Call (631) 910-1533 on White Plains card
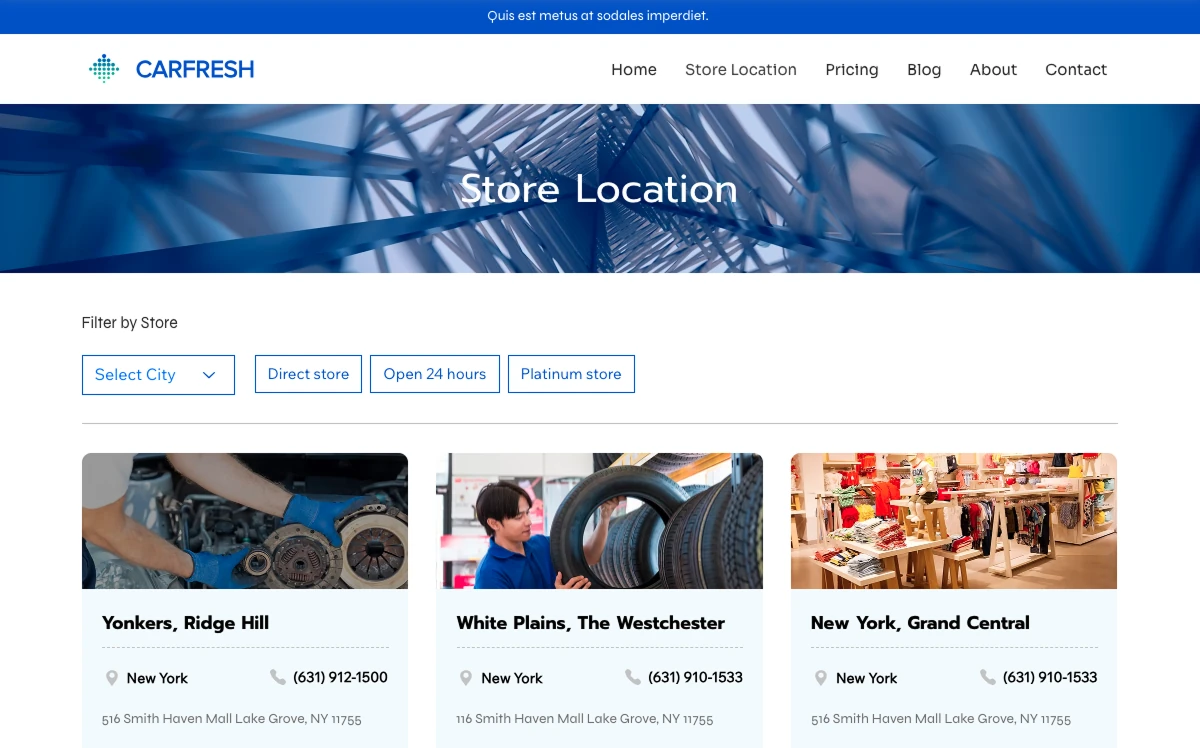Screen dimensions: 1200x748 (695, 677)
